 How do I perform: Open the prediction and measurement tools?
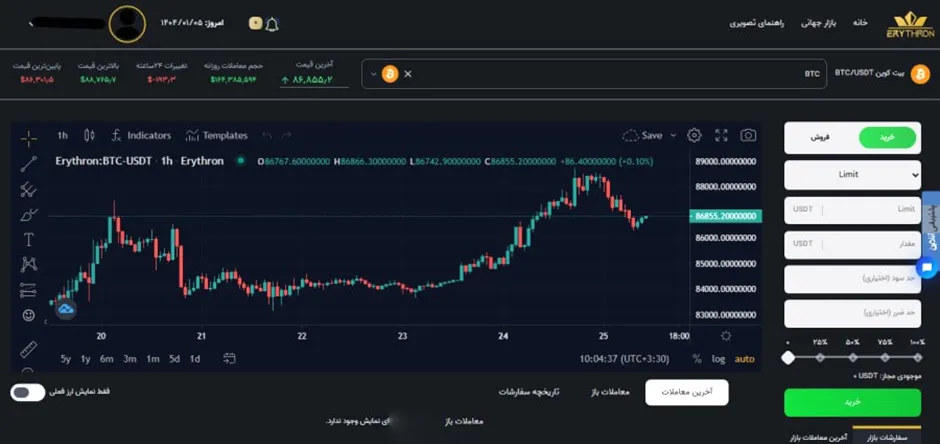pyautogui.click(x=28, y=290)
